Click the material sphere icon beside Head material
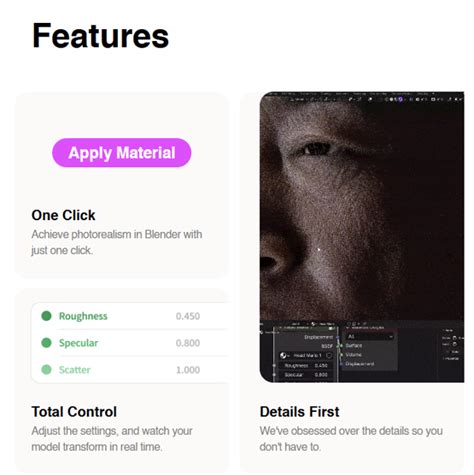Viewport: 474px width, 475px height. click(x=283, y=355)
